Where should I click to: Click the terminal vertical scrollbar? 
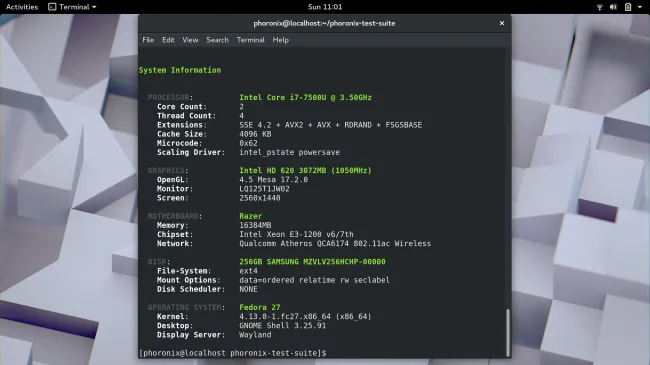[507, 332]
